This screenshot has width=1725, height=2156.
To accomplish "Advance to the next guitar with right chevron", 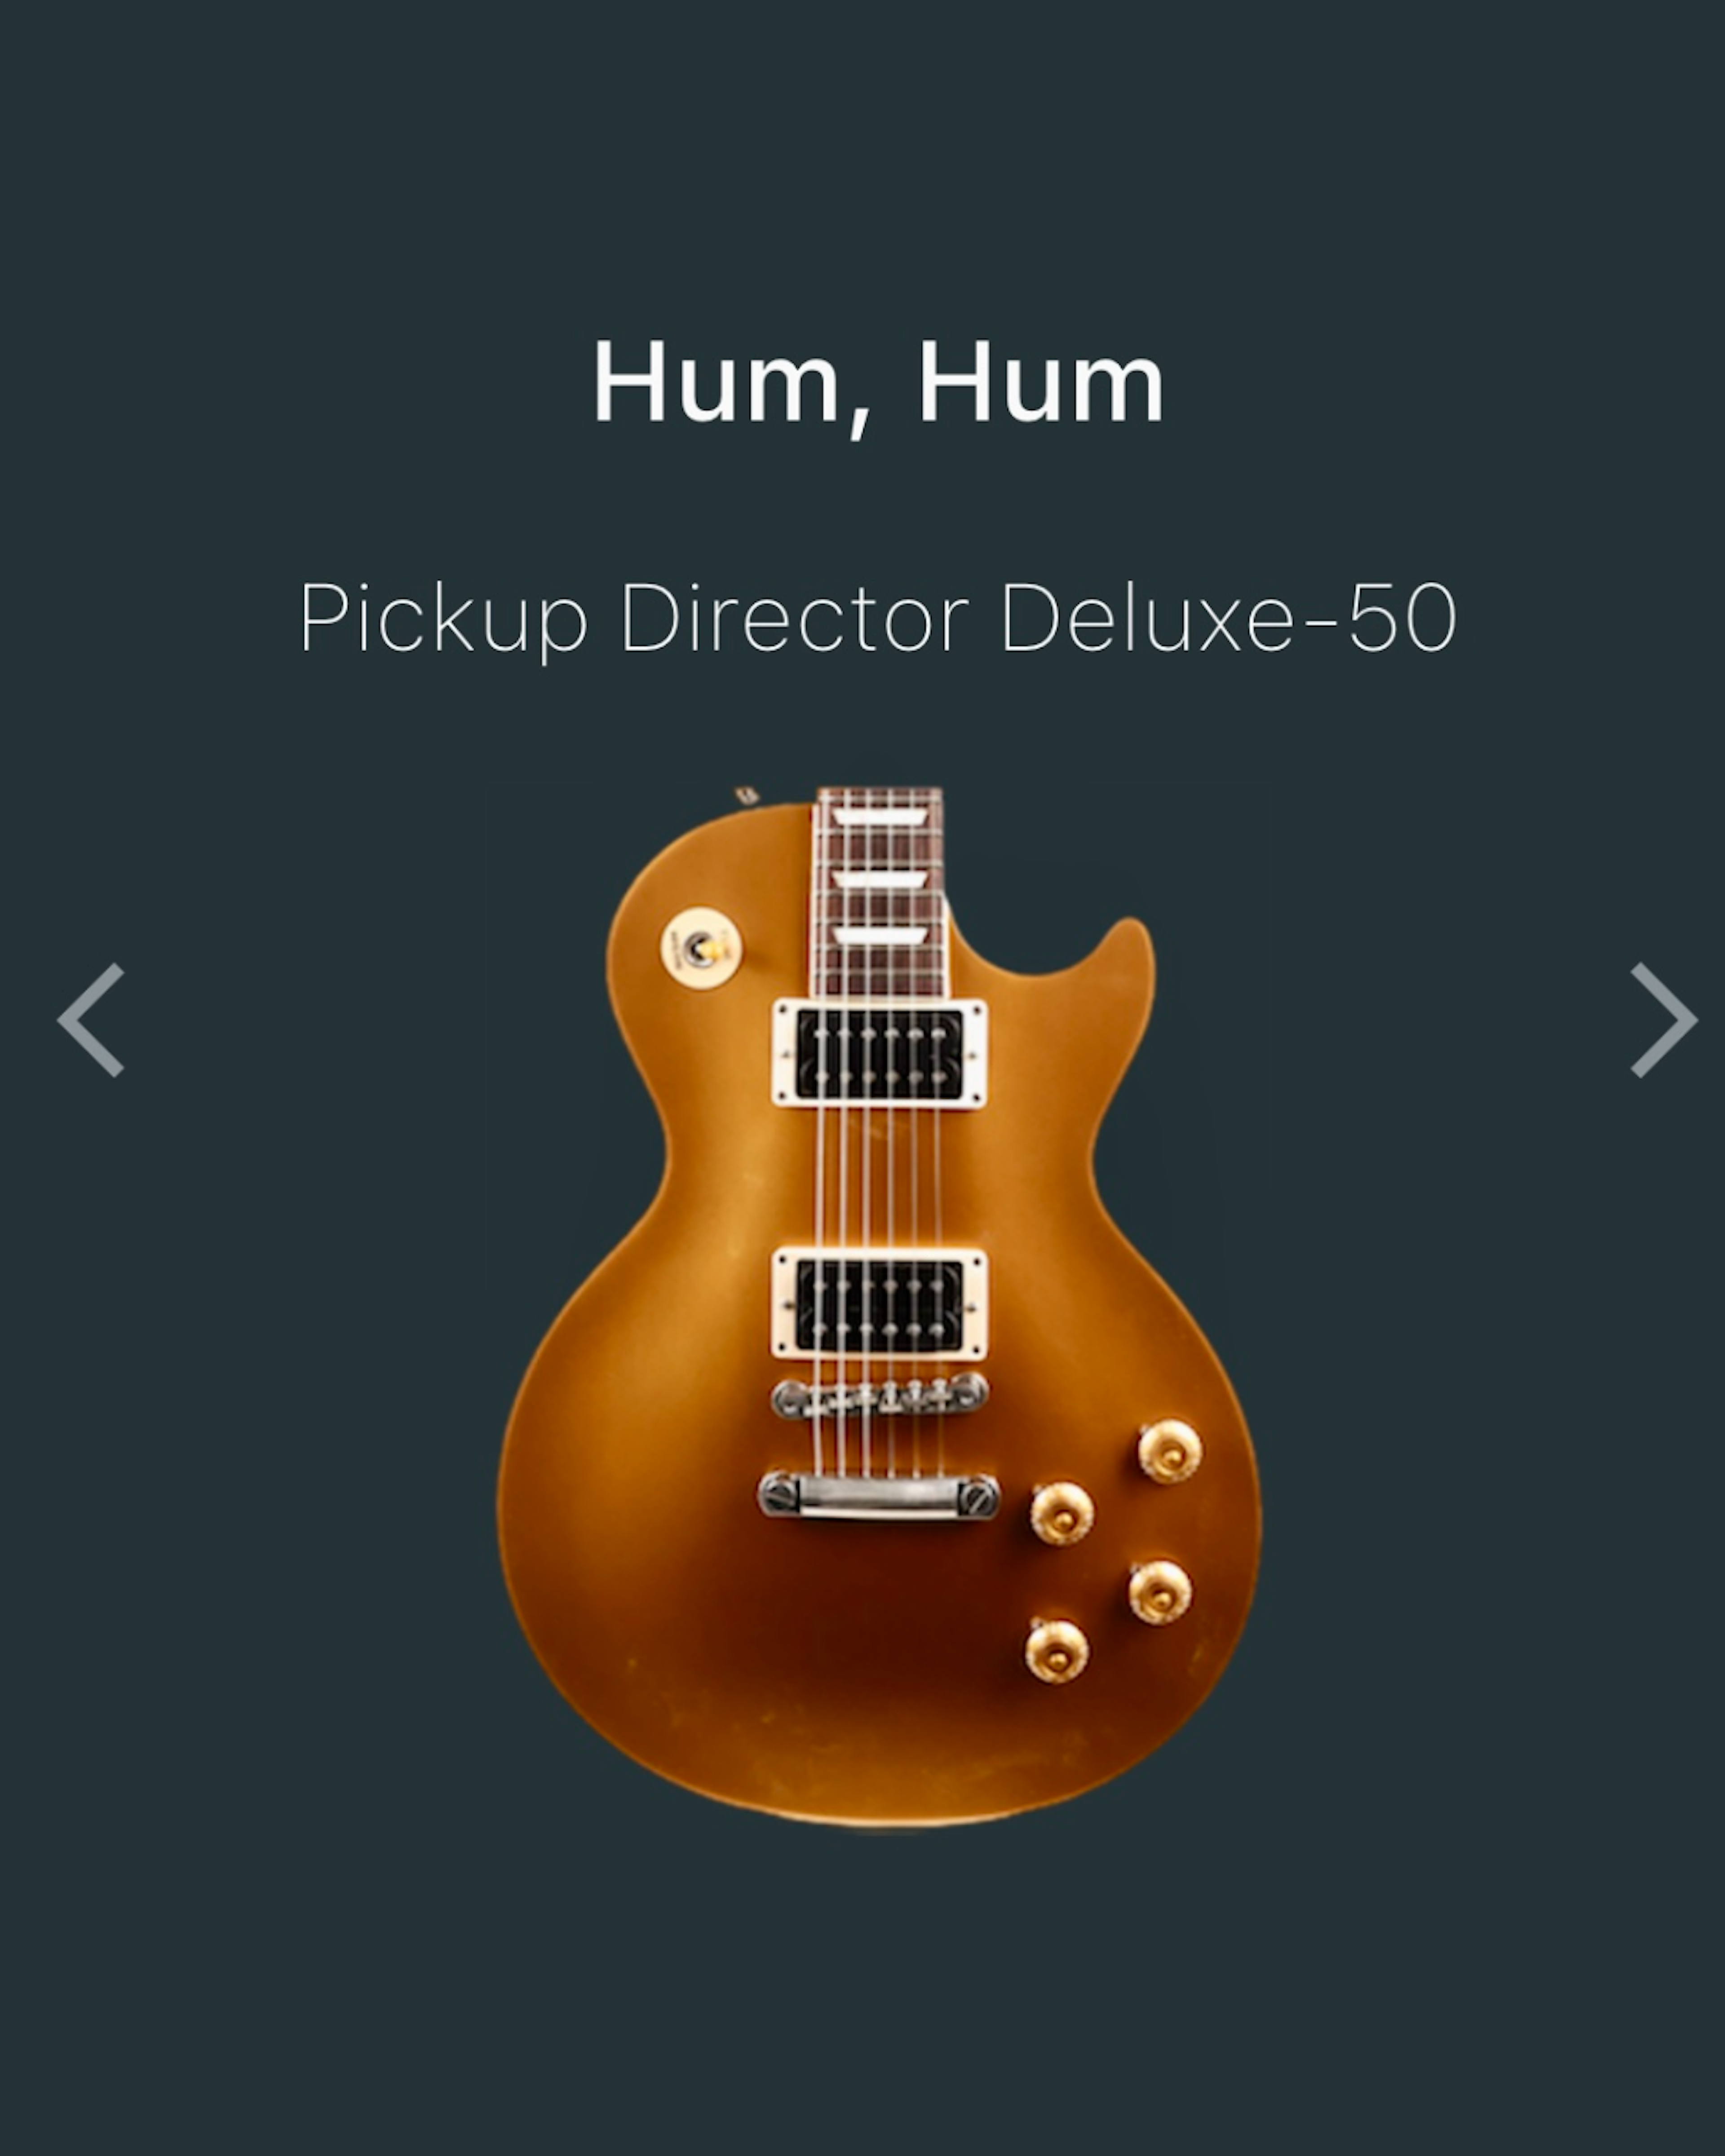I will click(1664, 1020).
